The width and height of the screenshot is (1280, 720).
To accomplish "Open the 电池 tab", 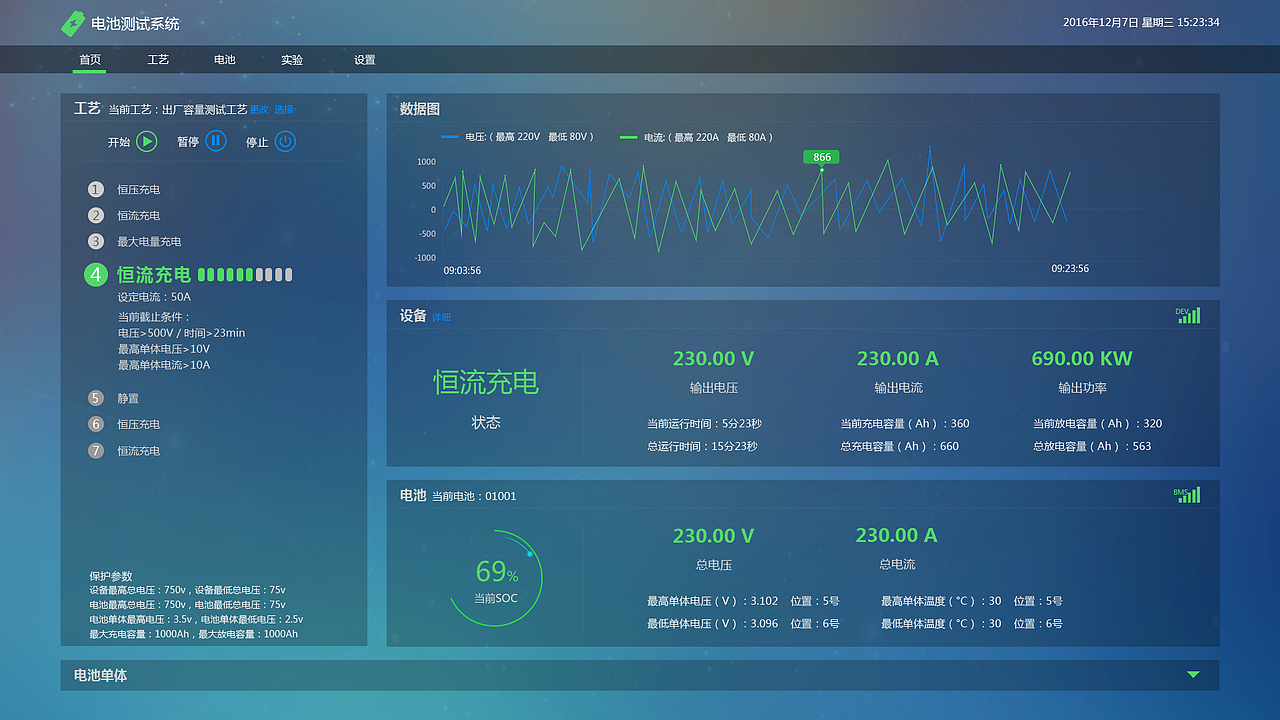I will (225, 60).
